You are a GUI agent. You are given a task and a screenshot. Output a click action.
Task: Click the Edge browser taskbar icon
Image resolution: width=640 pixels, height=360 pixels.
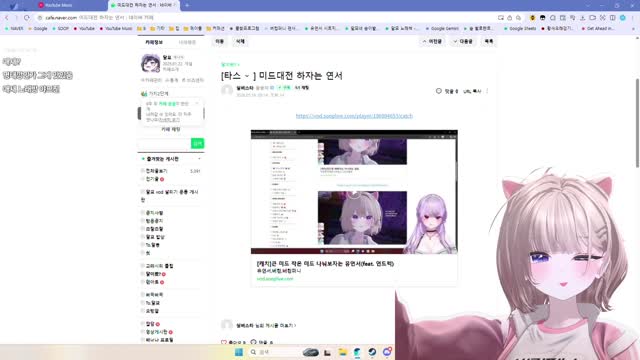coord(357,352)
